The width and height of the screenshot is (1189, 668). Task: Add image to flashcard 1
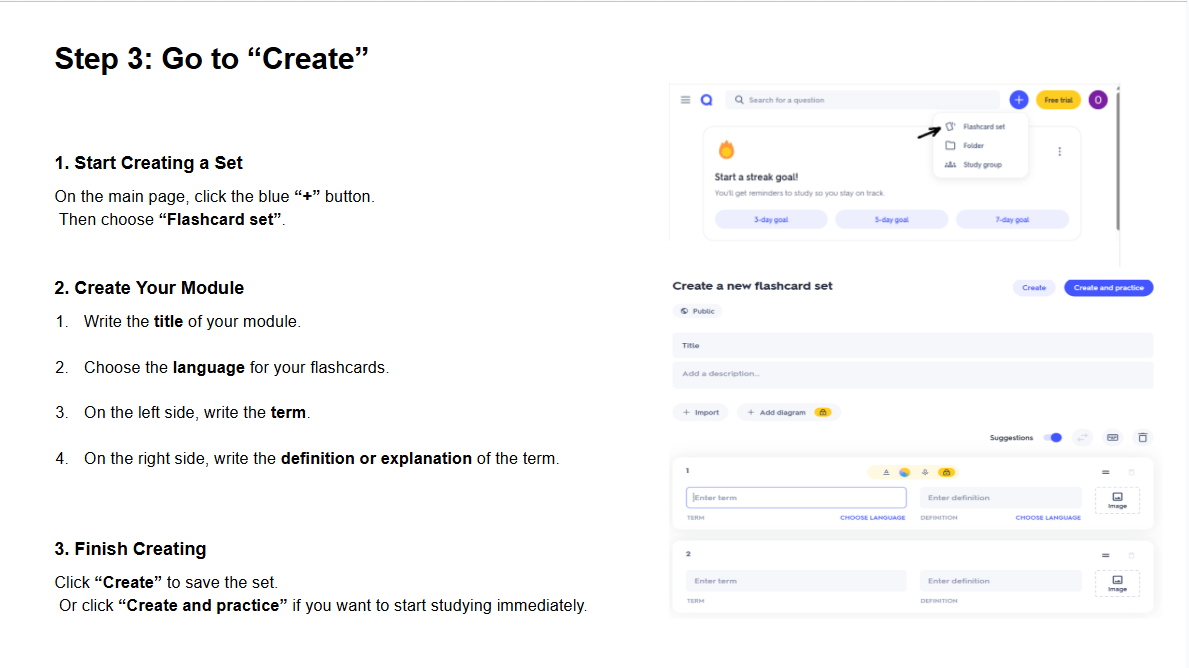[1117, 500]
